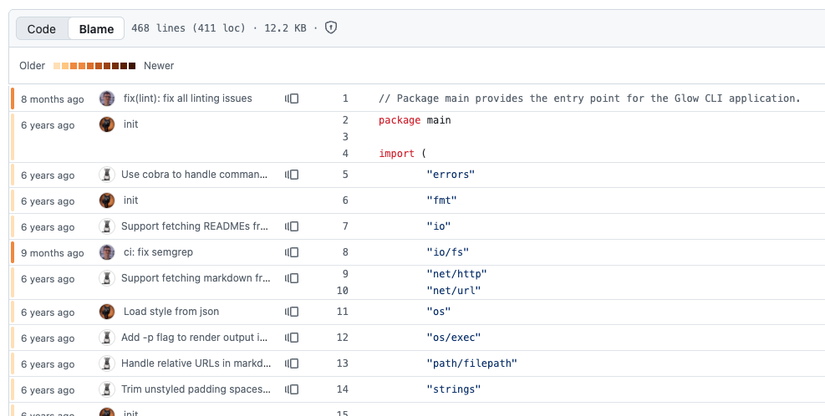Screen dimensions: 825x416
Task: Click the Glow CLI comment on line 1
Action: tap(589, 98)
